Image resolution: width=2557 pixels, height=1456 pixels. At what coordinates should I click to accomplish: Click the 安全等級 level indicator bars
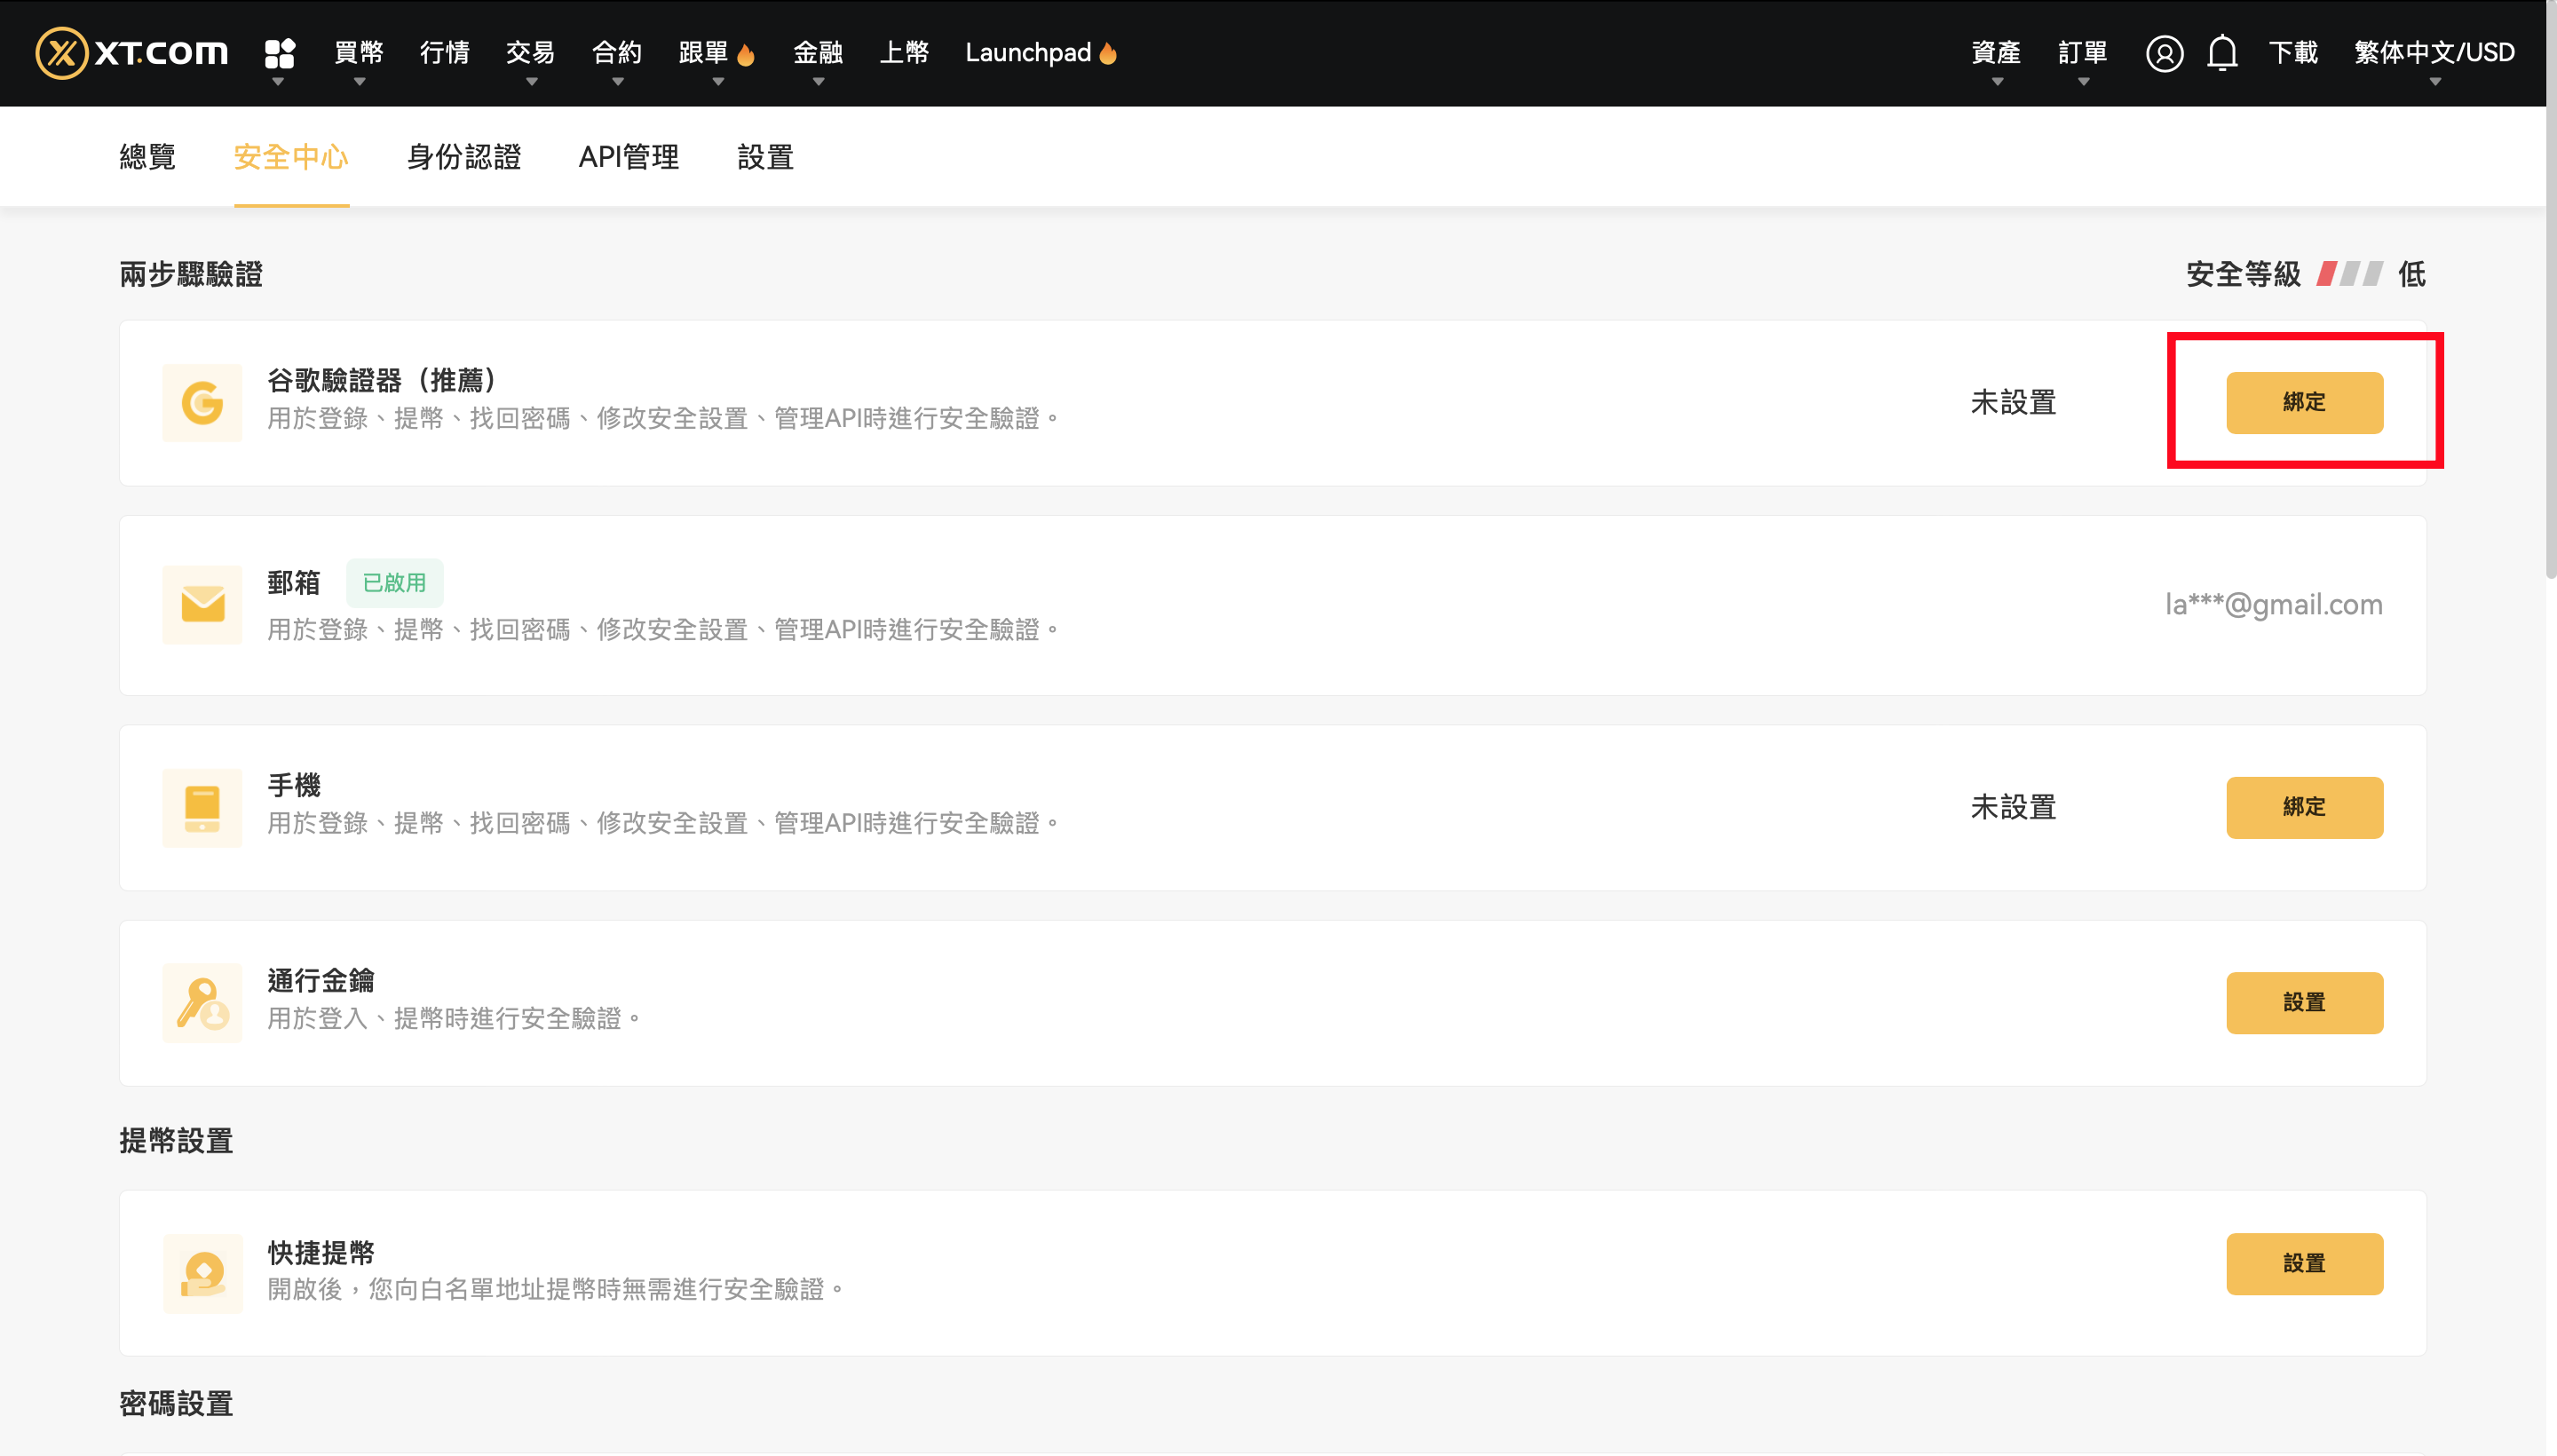coord(2350,274)
